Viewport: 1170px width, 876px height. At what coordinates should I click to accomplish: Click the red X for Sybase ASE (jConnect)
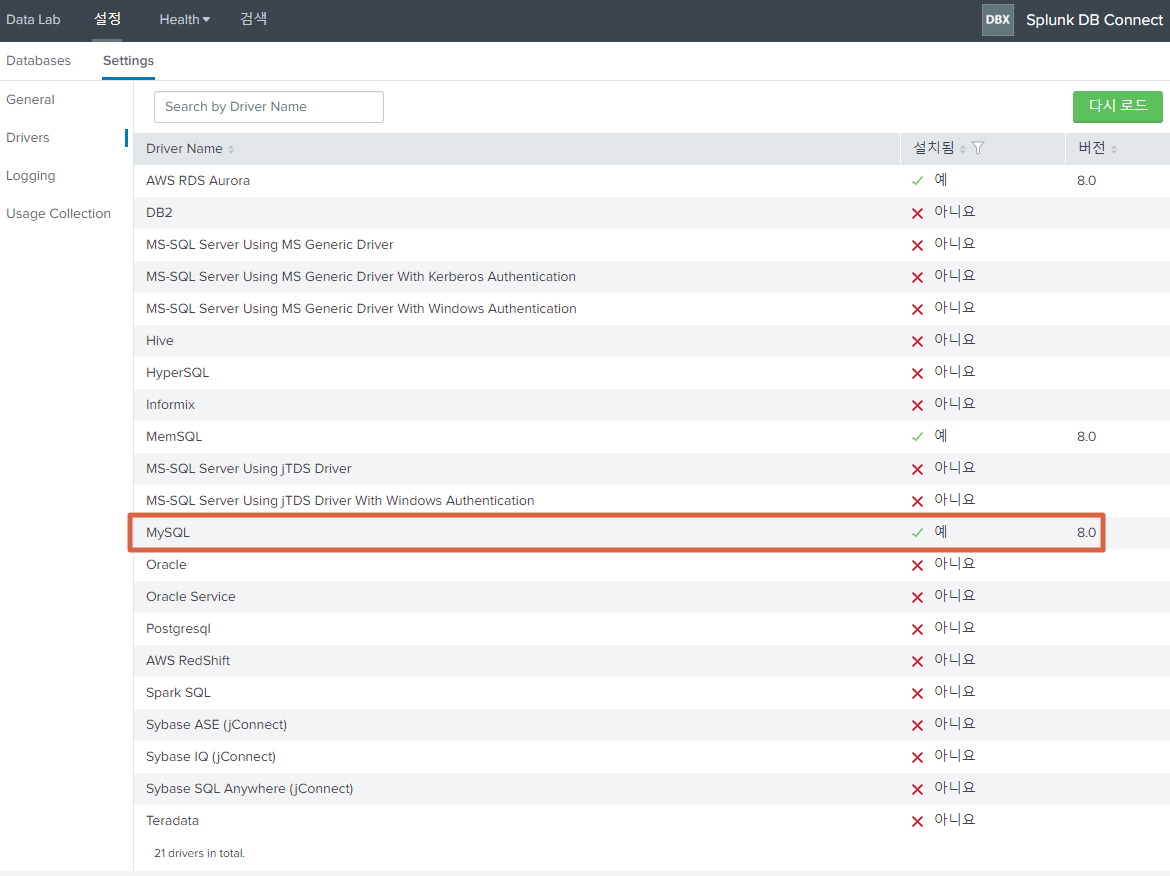pyautogui.click(x=918, y=725)
